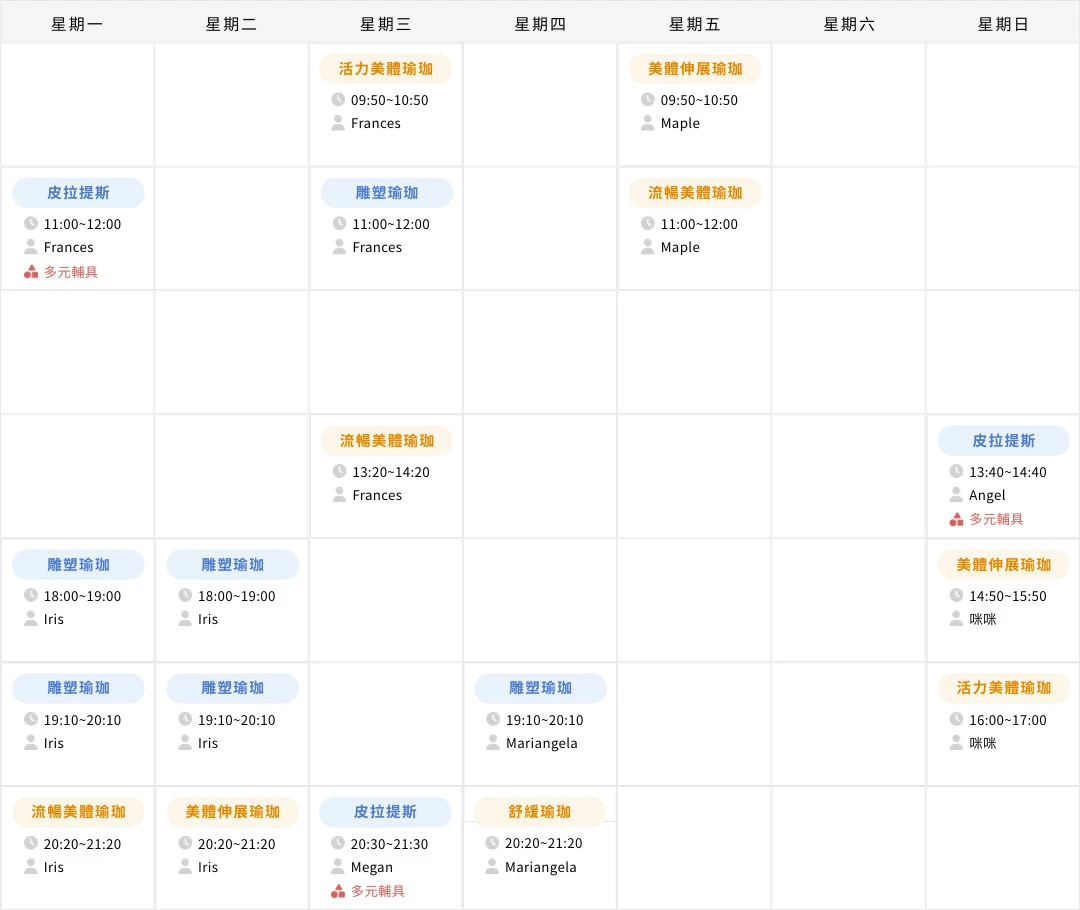Open Friday's 流暢美體瑜珈 class badge
Screen dimensions: 1080x910
(694, 192)
